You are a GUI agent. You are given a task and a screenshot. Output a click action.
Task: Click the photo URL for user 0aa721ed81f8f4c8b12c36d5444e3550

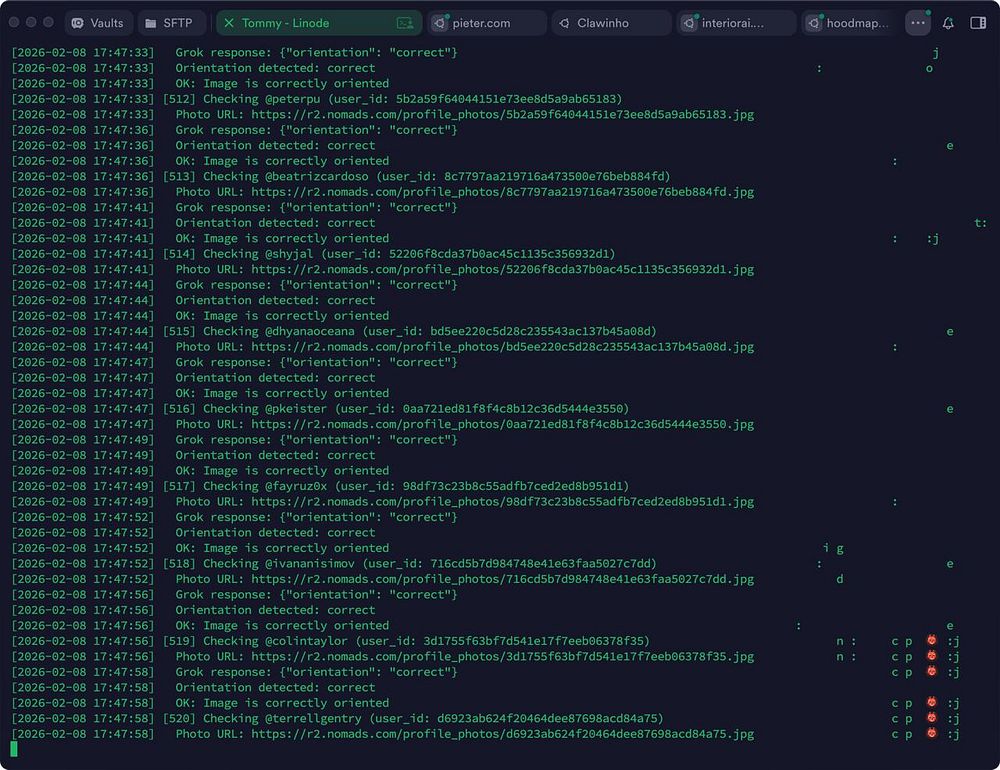click(503, 424)
